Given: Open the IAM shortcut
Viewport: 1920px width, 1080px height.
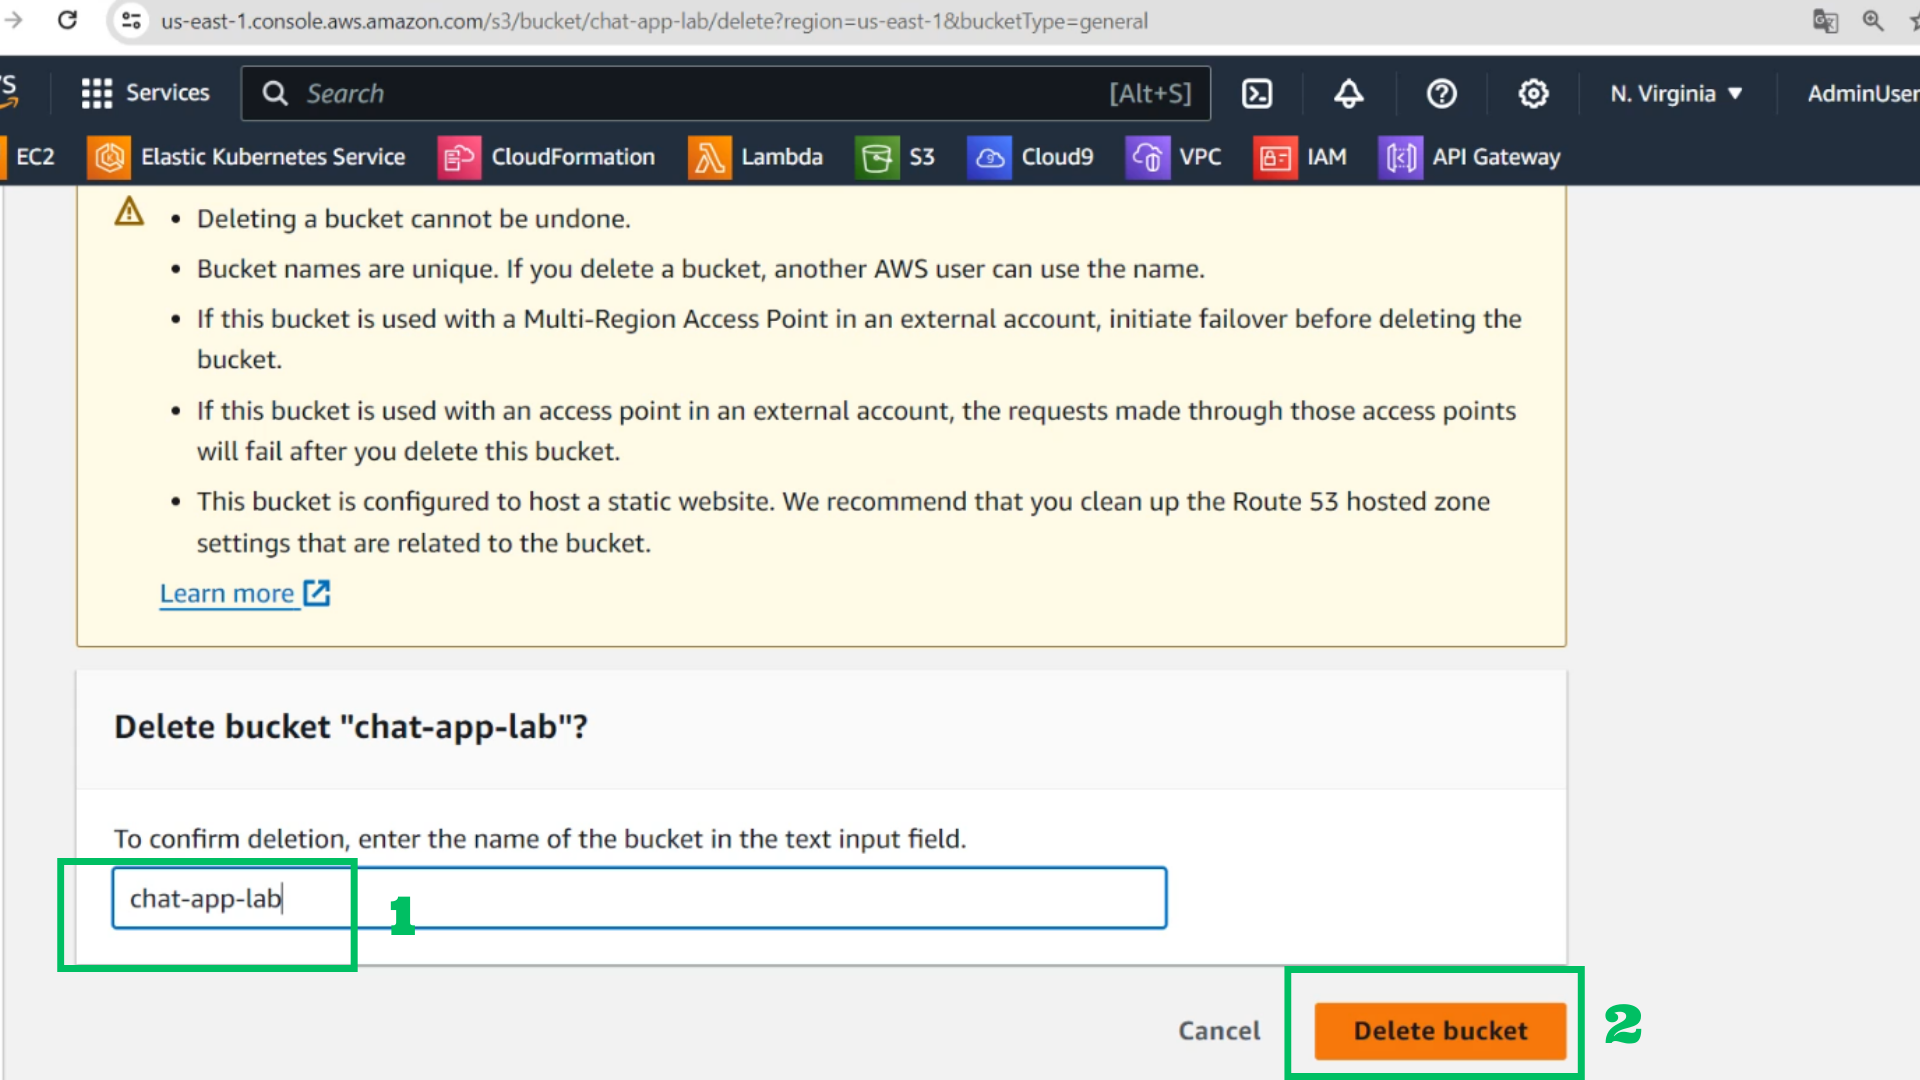Looking at the screenshot, I should (1300, 157).
